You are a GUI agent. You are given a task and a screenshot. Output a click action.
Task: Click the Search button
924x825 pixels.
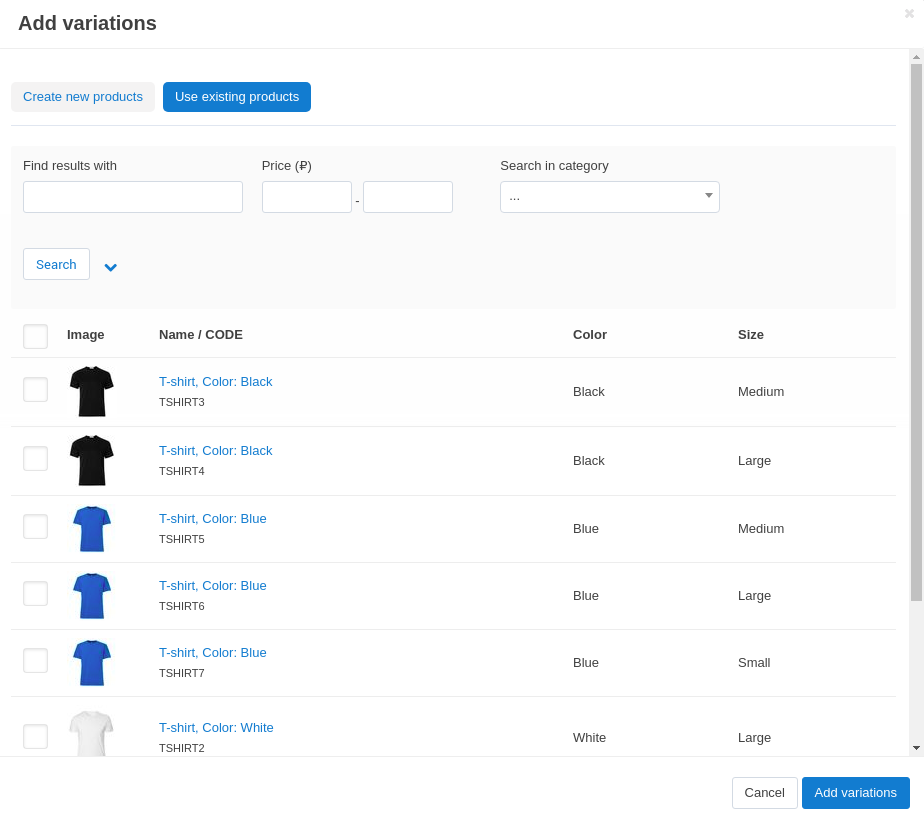pos(57,264)
